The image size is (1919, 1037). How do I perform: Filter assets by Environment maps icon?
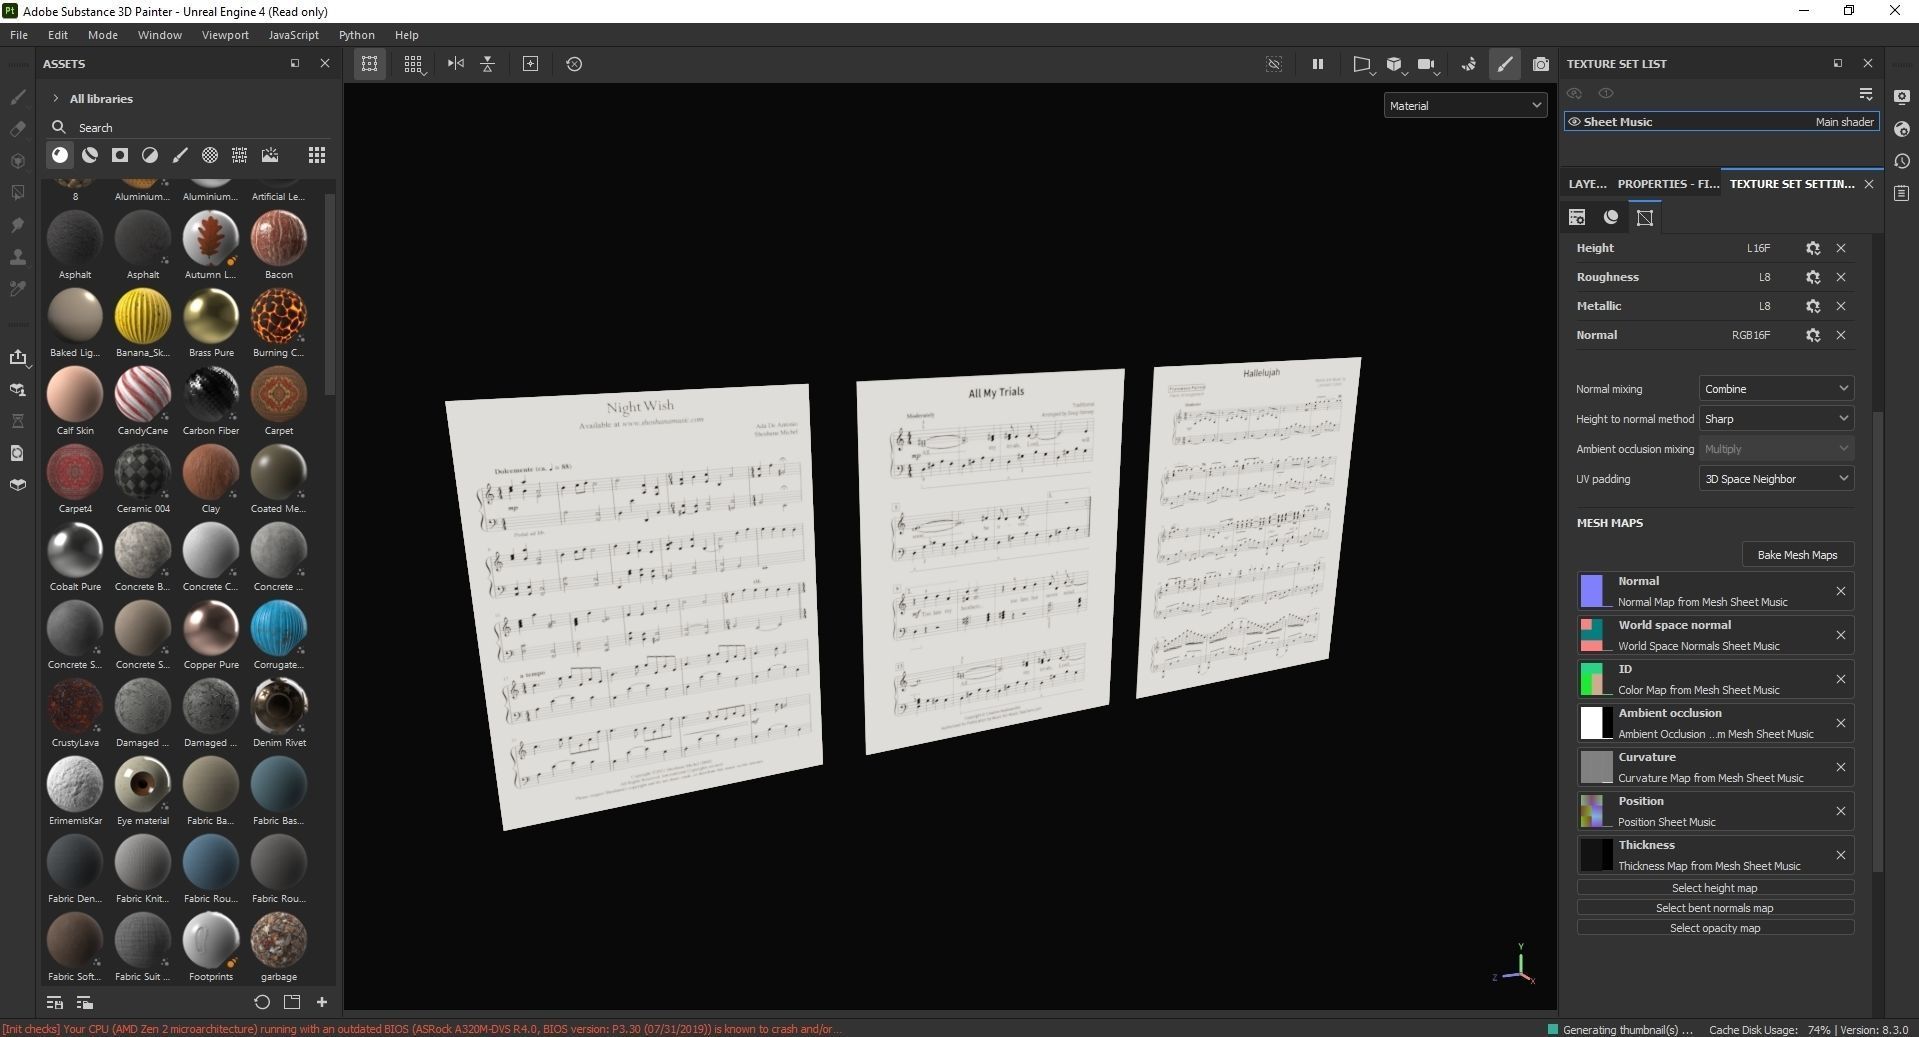(x=270, y=155)
